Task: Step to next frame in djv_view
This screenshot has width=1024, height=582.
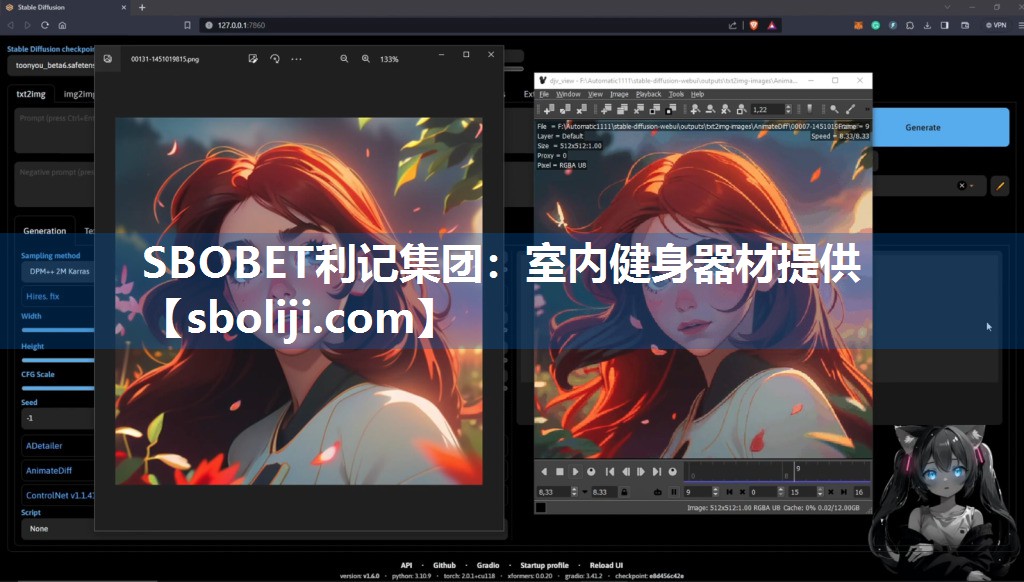Action: (x=641, y=471)
